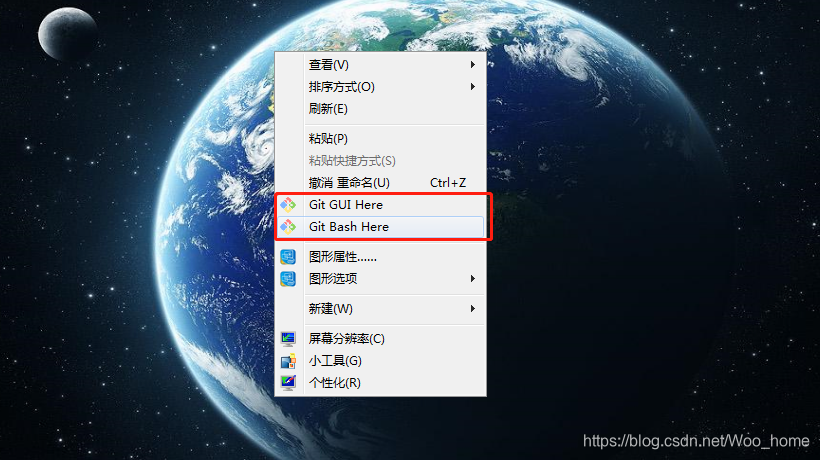Open 屏幕分辨率(C) settings
Screen dimensions: 820x460
(380, 339)
